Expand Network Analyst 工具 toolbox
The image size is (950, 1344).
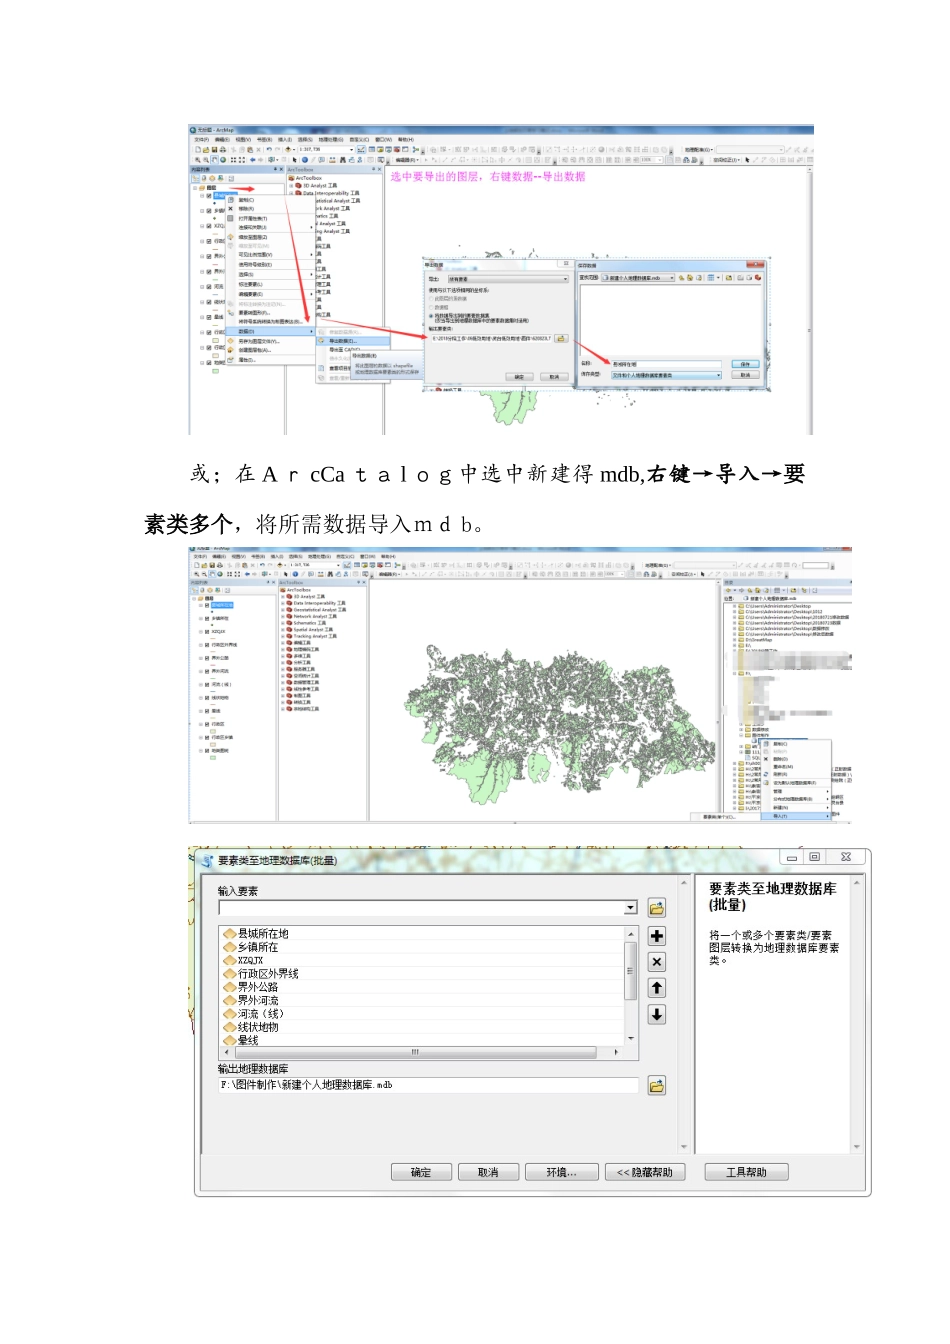pos(283,617)
